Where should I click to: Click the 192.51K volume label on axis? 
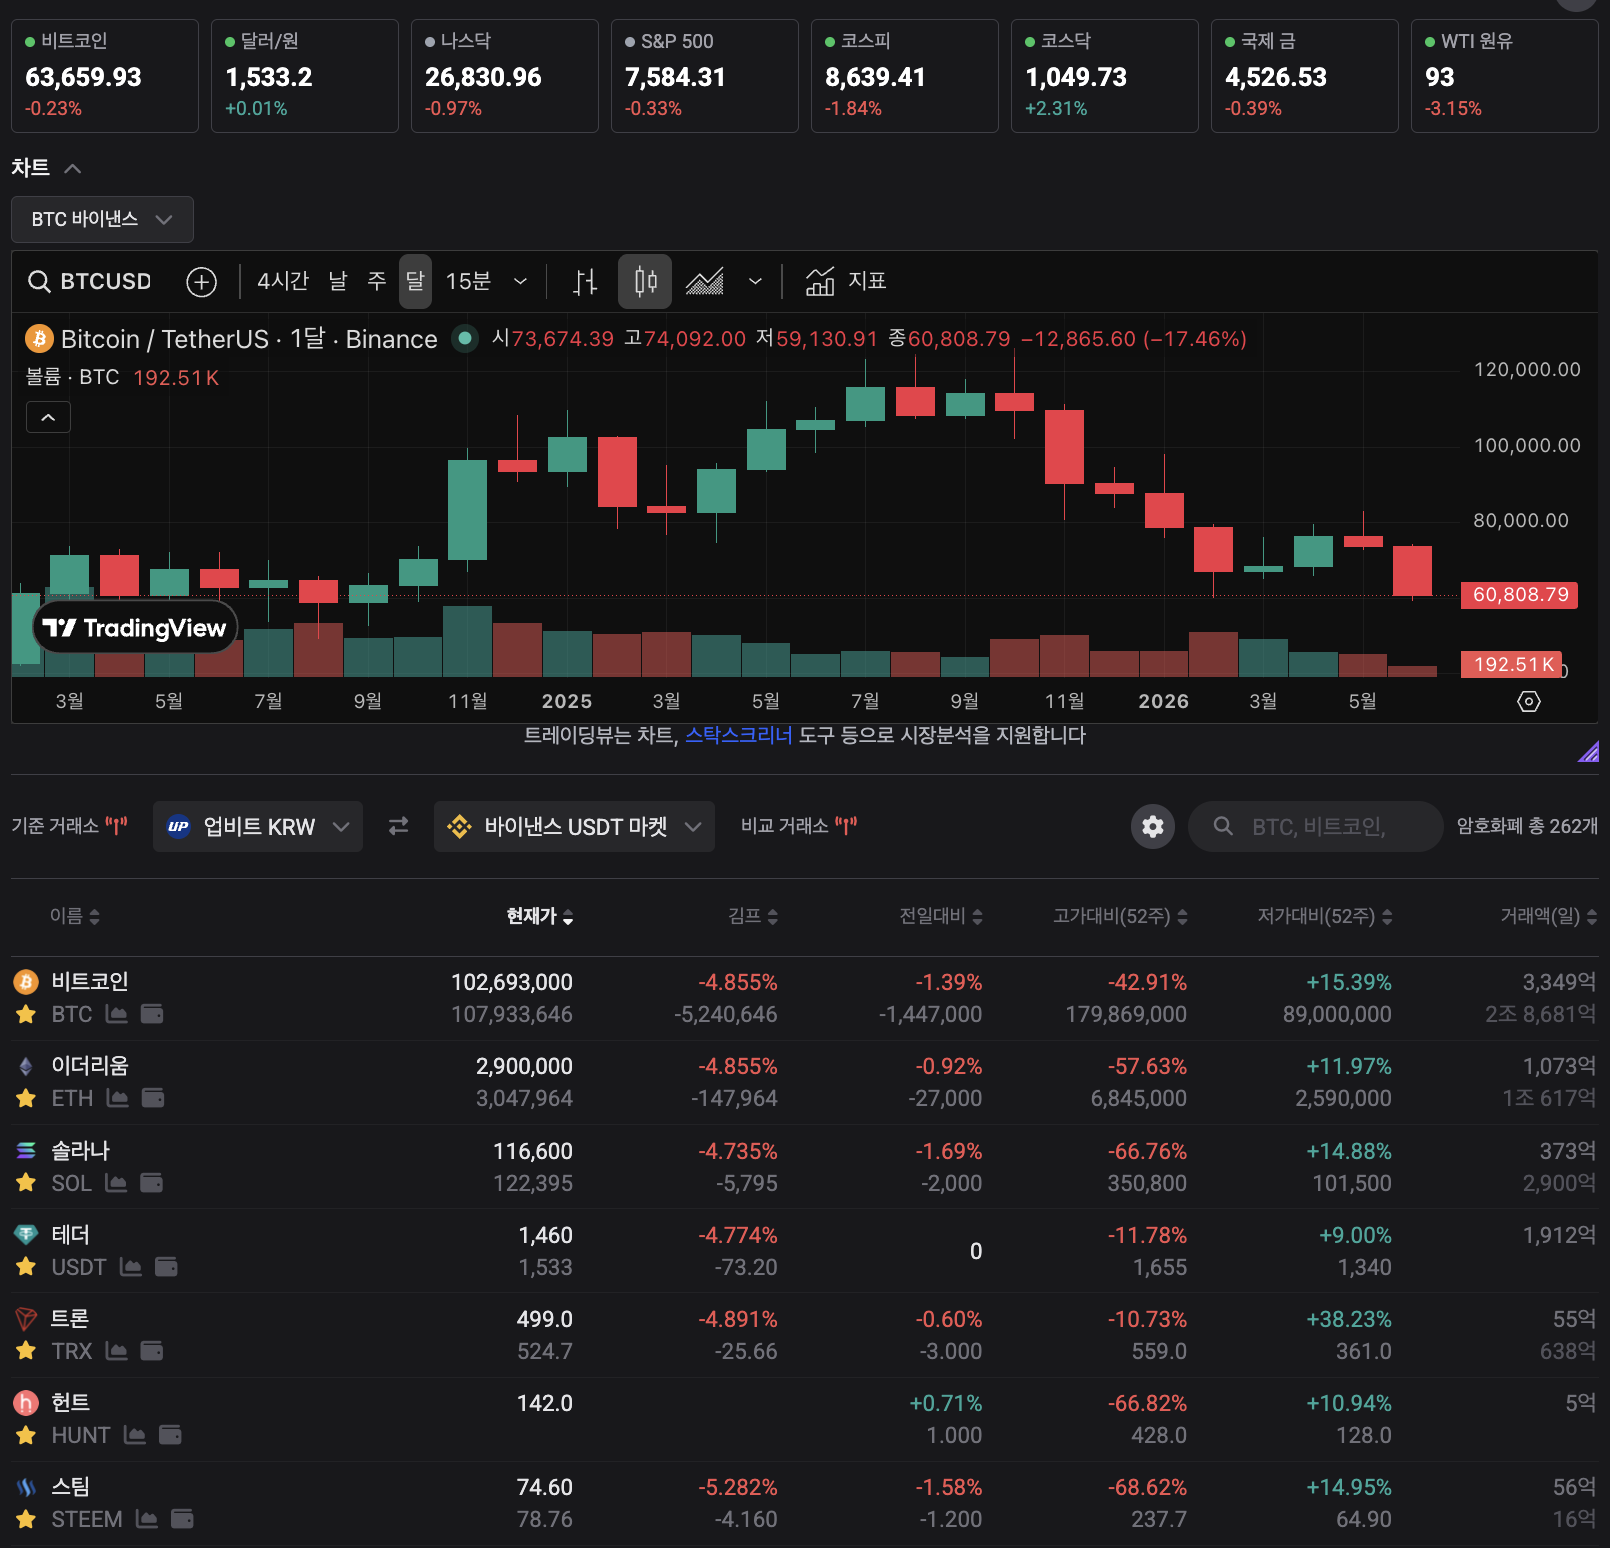(x=1512, y=665)
